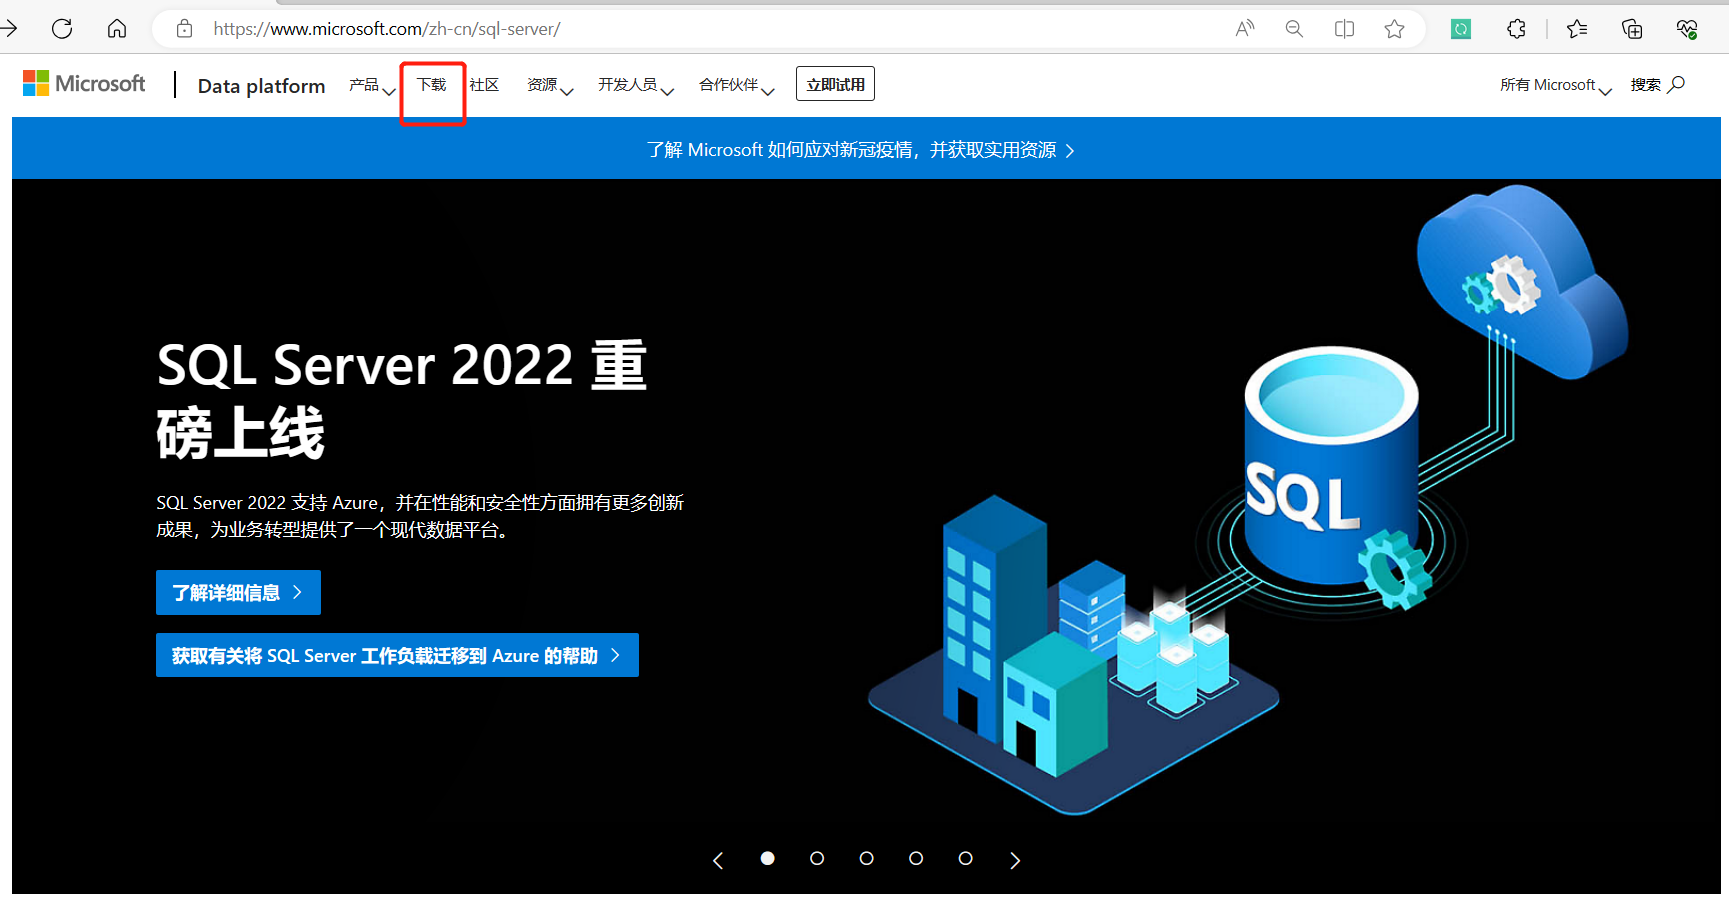1729x902 pixels.
Task: Open Browser essentials heart icon
Action: (x=1687, y=29)
